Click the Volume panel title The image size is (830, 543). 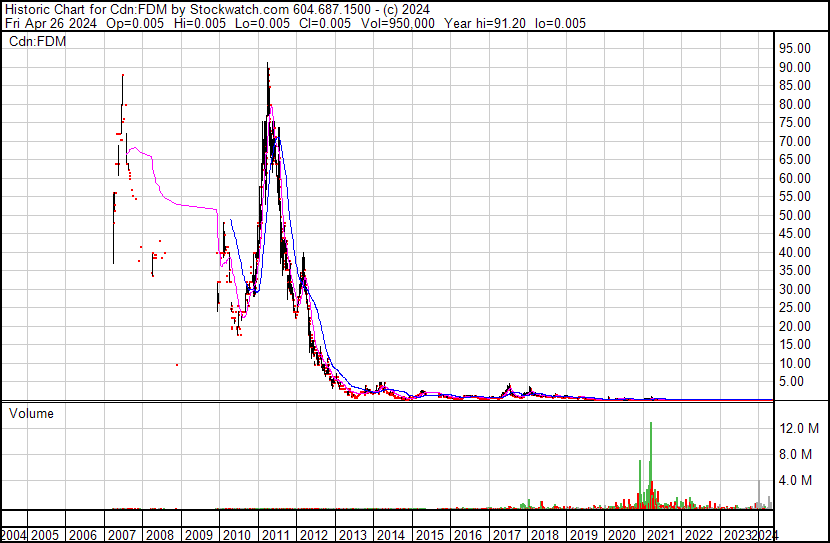click(31, 413)
